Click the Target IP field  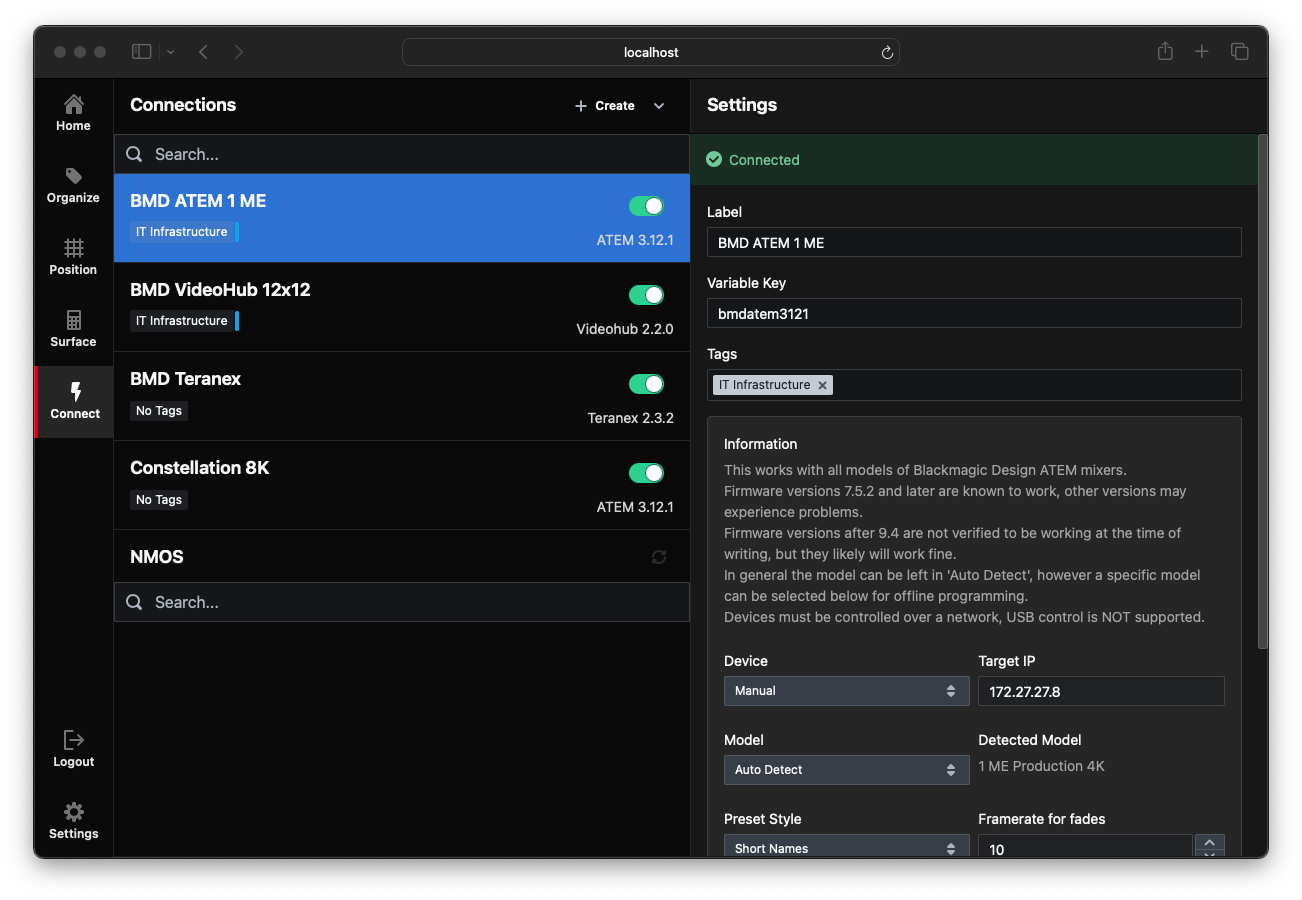click(x=1101, y=691)
